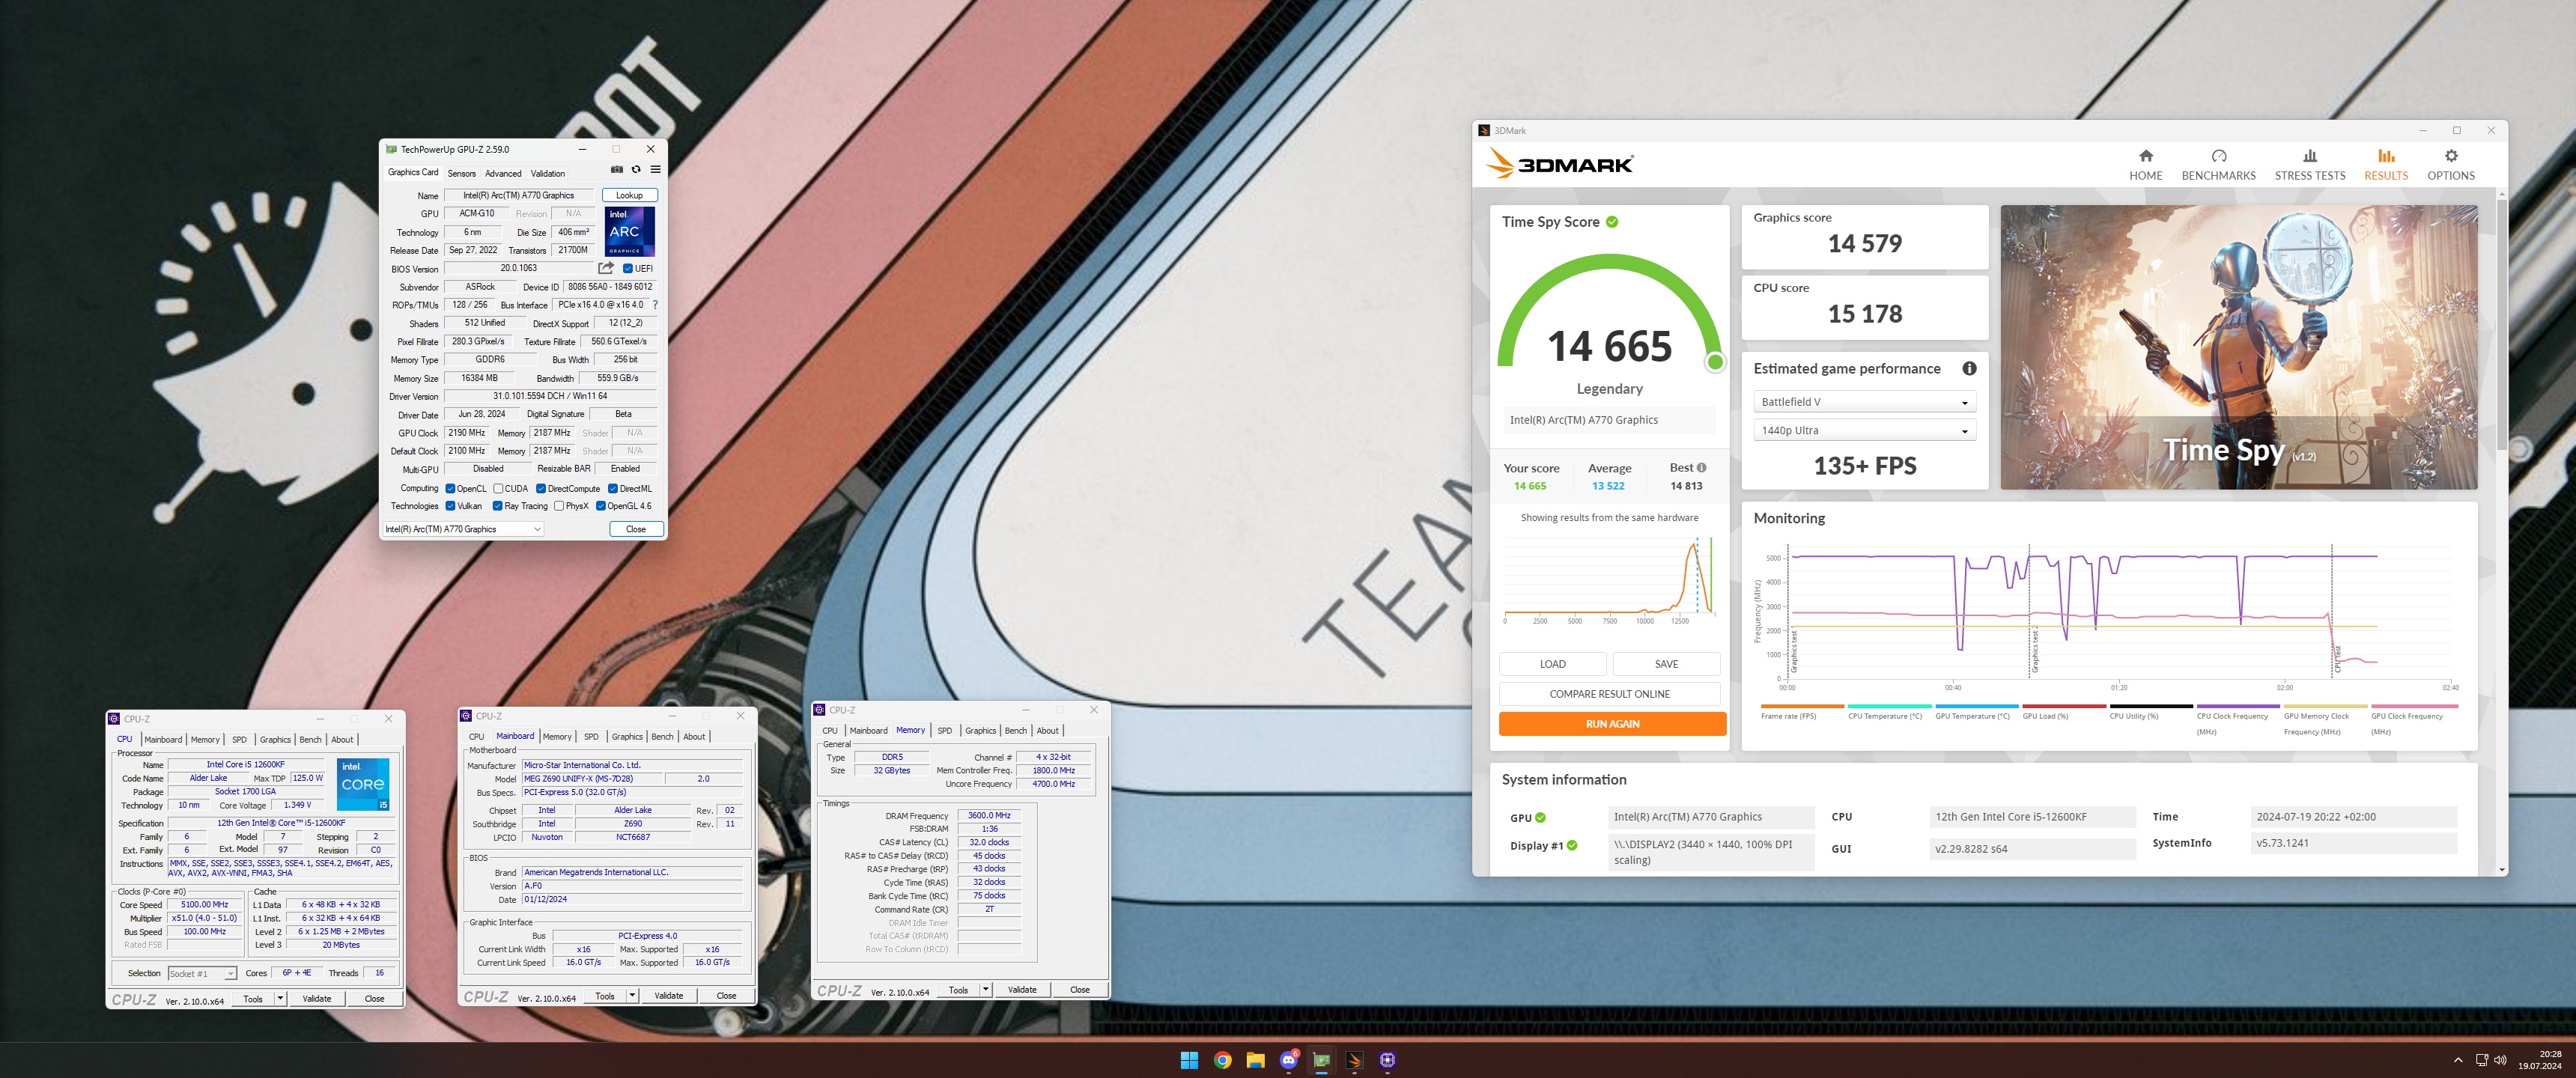Open SPD tab in the leftmost CPU-Z window

(x=239, y=740)
